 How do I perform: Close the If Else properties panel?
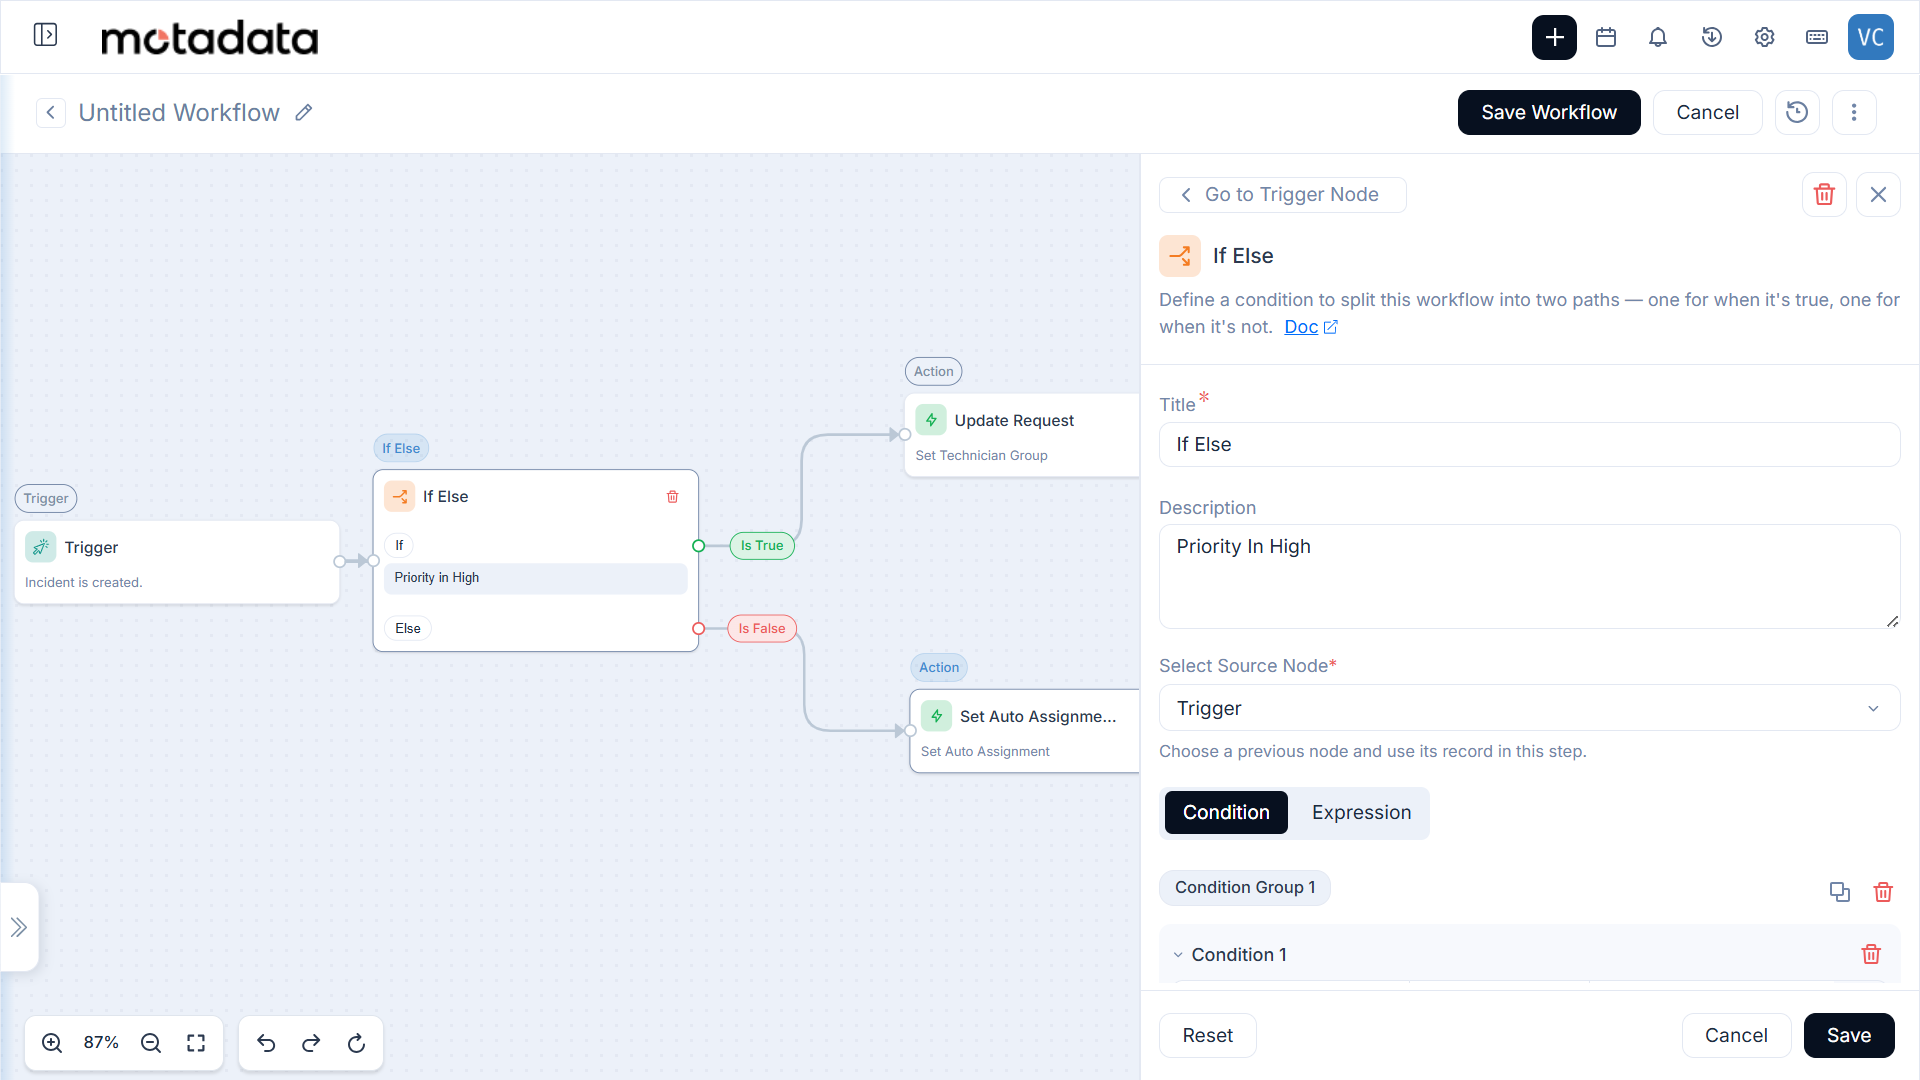tap(1878, 194)
